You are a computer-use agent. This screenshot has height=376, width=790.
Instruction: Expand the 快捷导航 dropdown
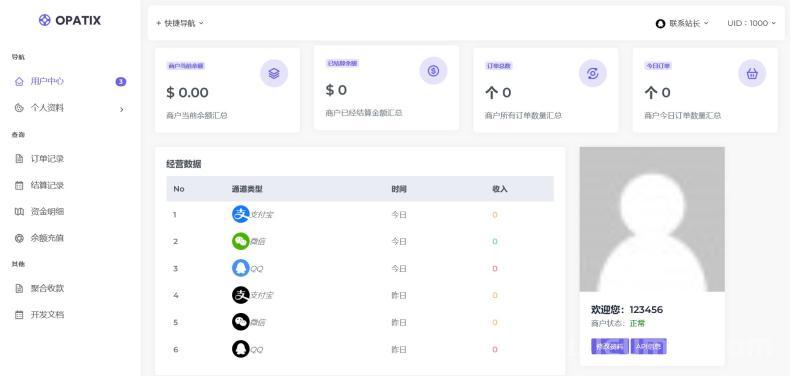(x=179, y=23)
